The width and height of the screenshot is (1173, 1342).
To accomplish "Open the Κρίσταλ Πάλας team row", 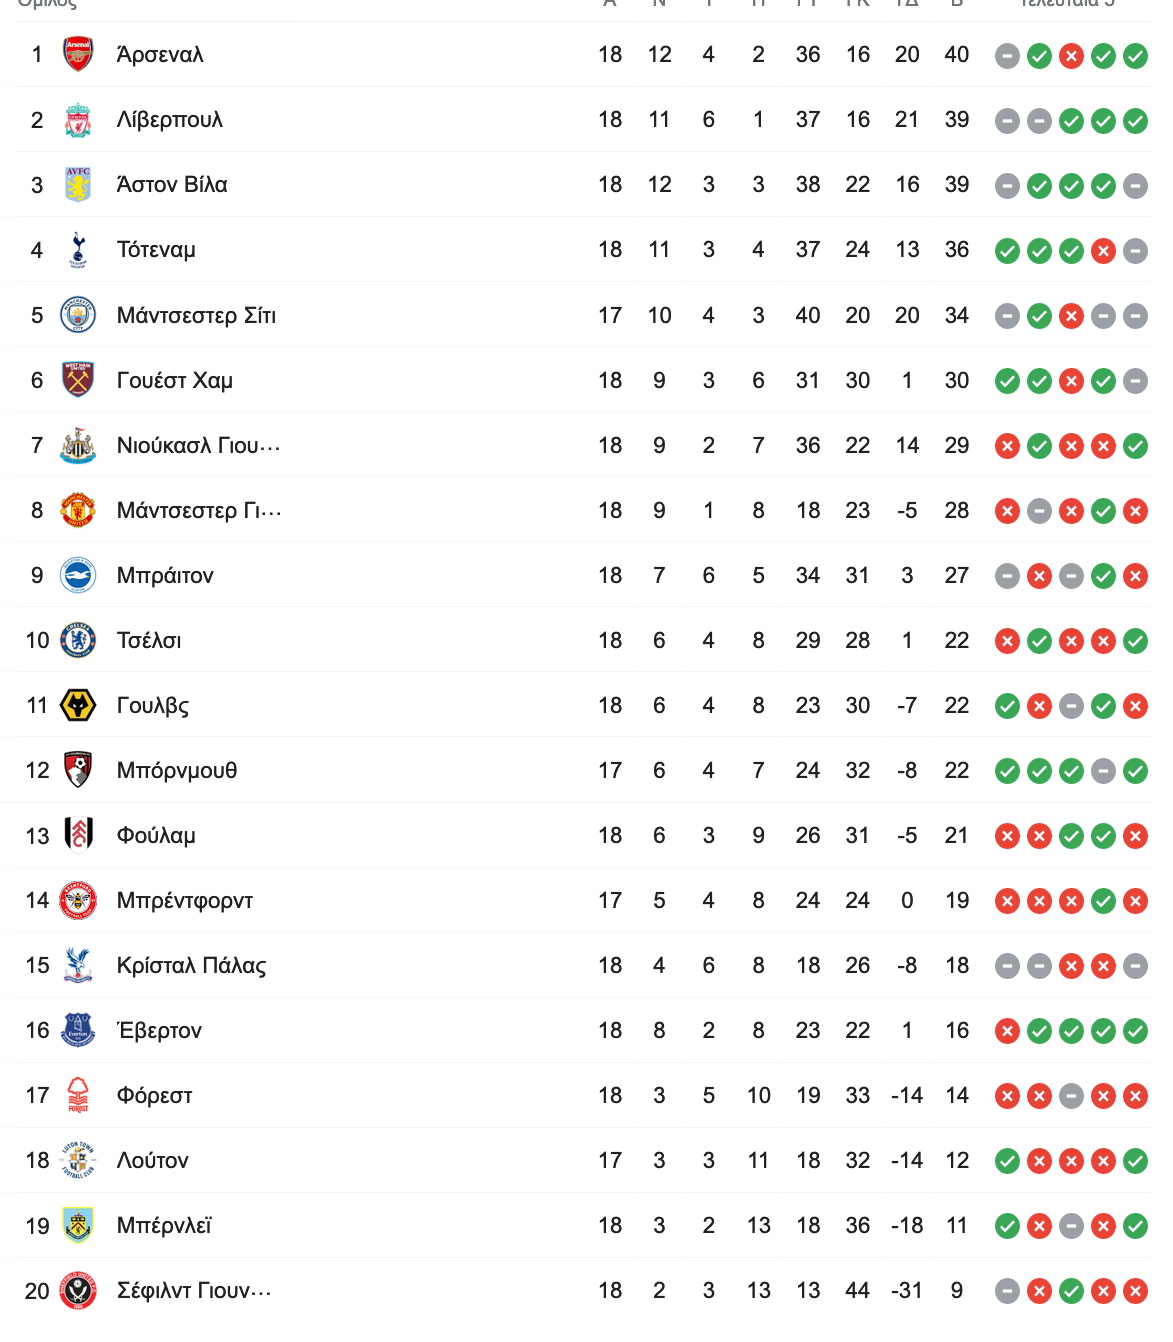I will point(584,965).
